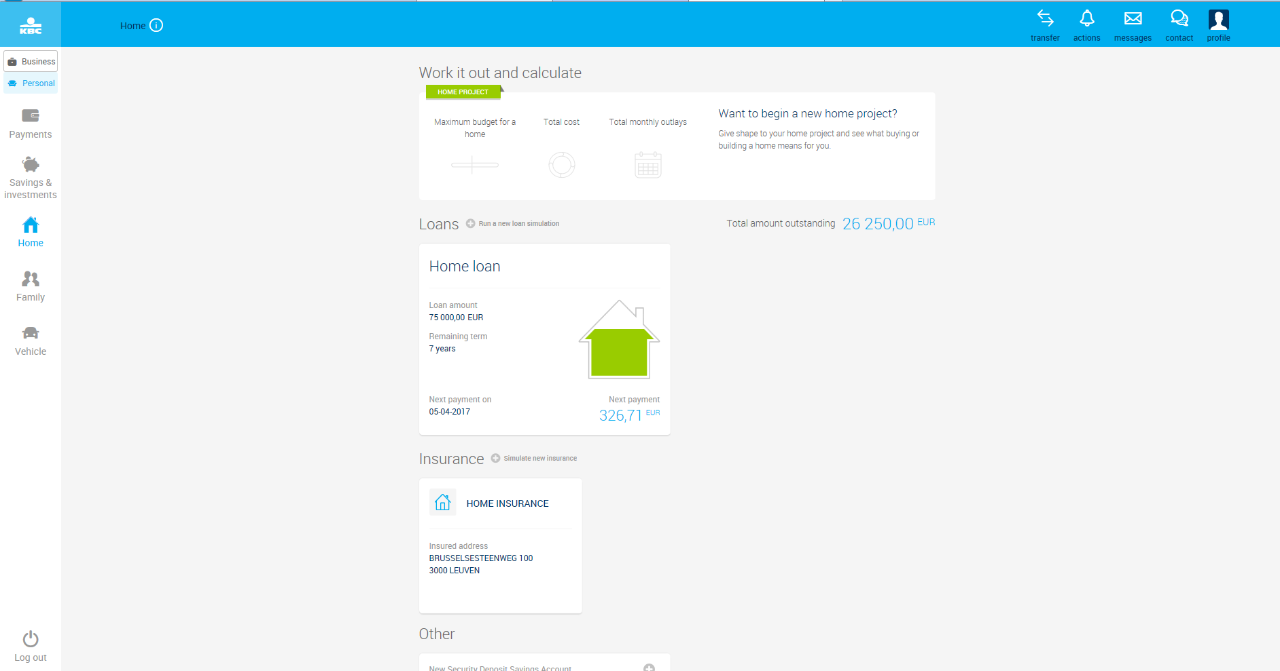1280x671 pixels.
Task: Go to Vehicle section
Action: [30, 339]
